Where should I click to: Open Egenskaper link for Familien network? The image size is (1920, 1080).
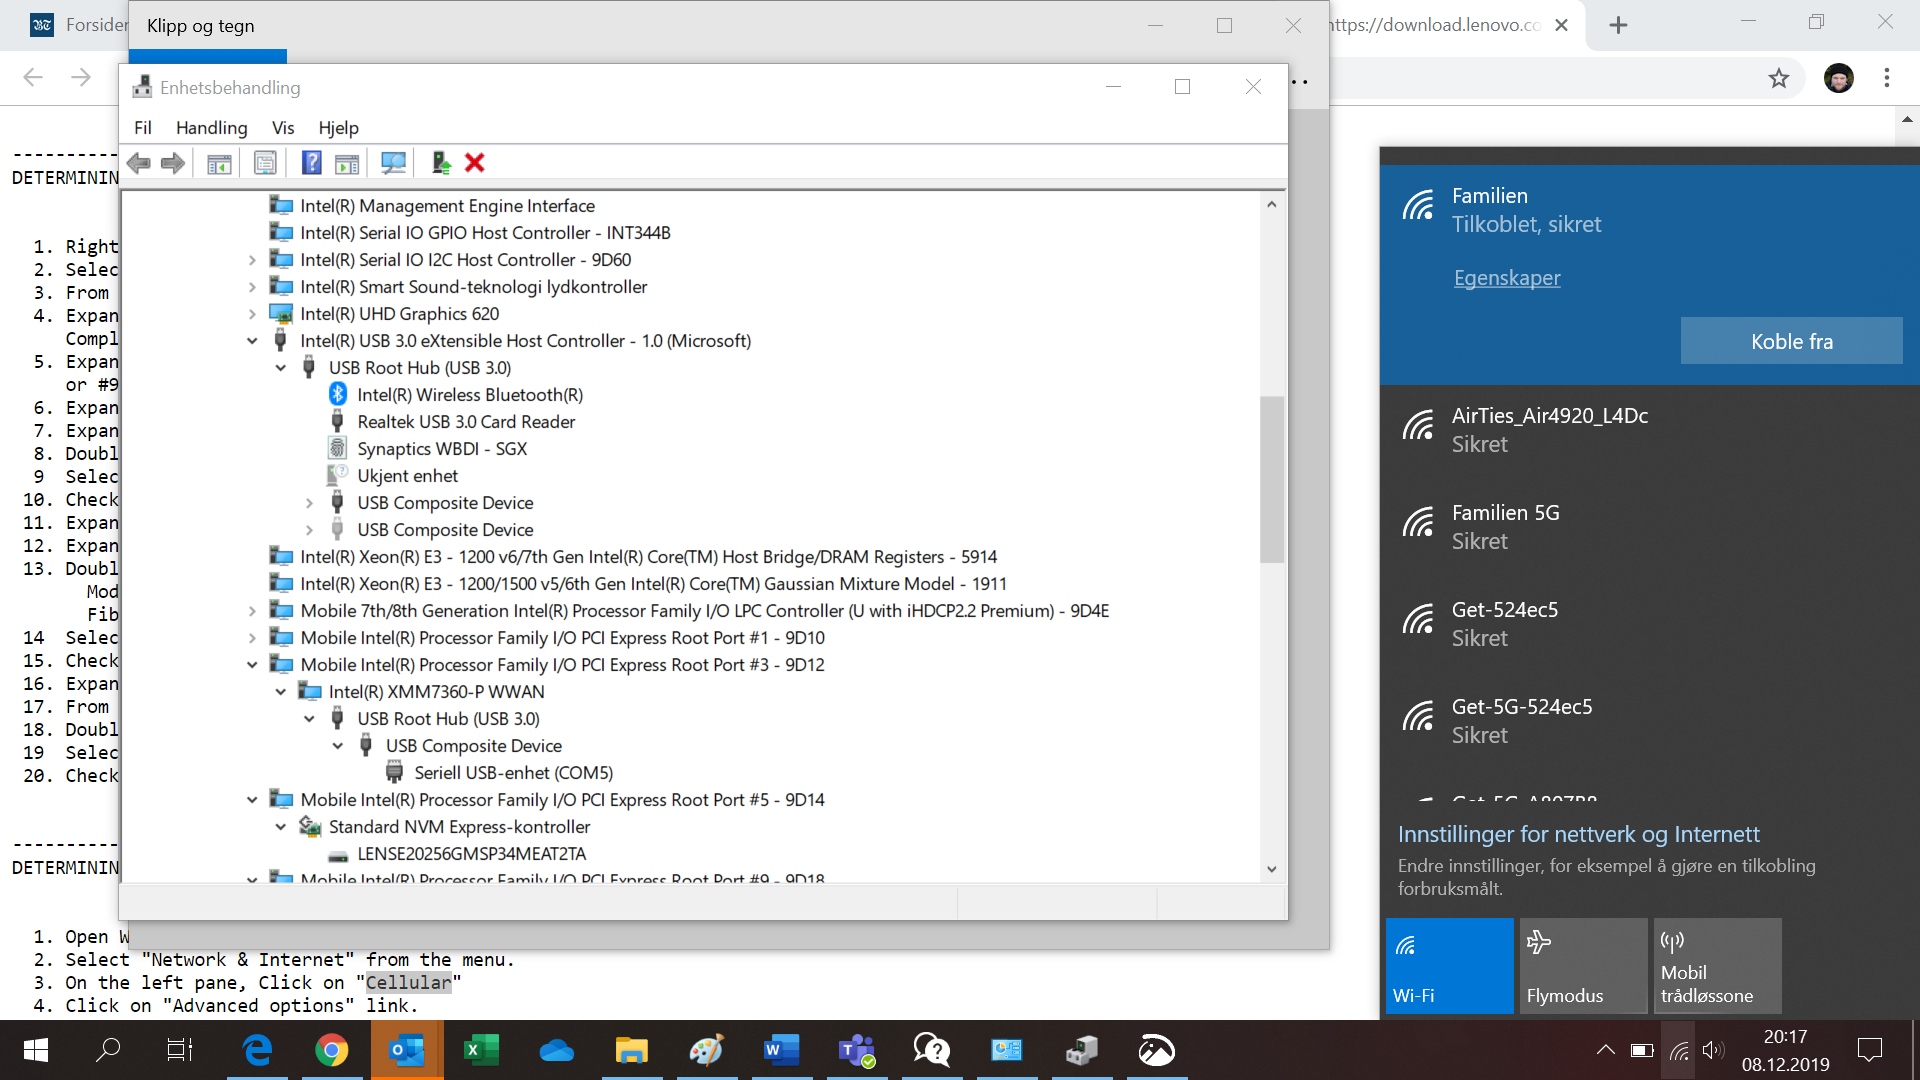point(1506,278)
